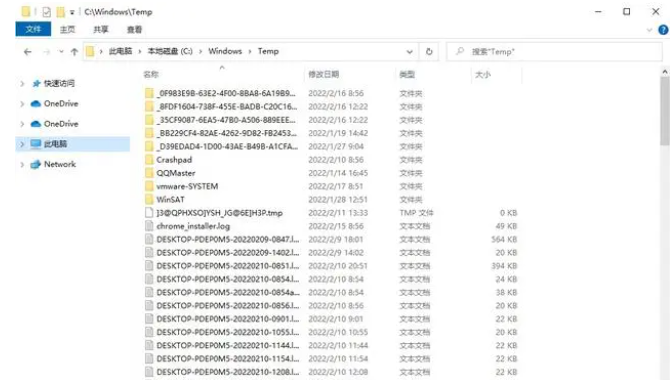Open the recent locations dropdown arrow
Image resolution: width=670 pixels, height=380 pixels.
tap(61, 52)
